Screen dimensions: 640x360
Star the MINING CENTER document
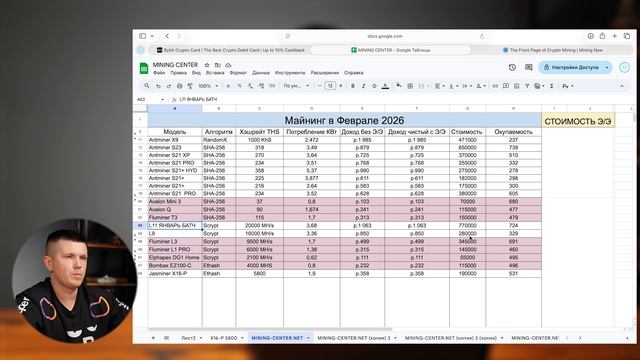point(207,65)
